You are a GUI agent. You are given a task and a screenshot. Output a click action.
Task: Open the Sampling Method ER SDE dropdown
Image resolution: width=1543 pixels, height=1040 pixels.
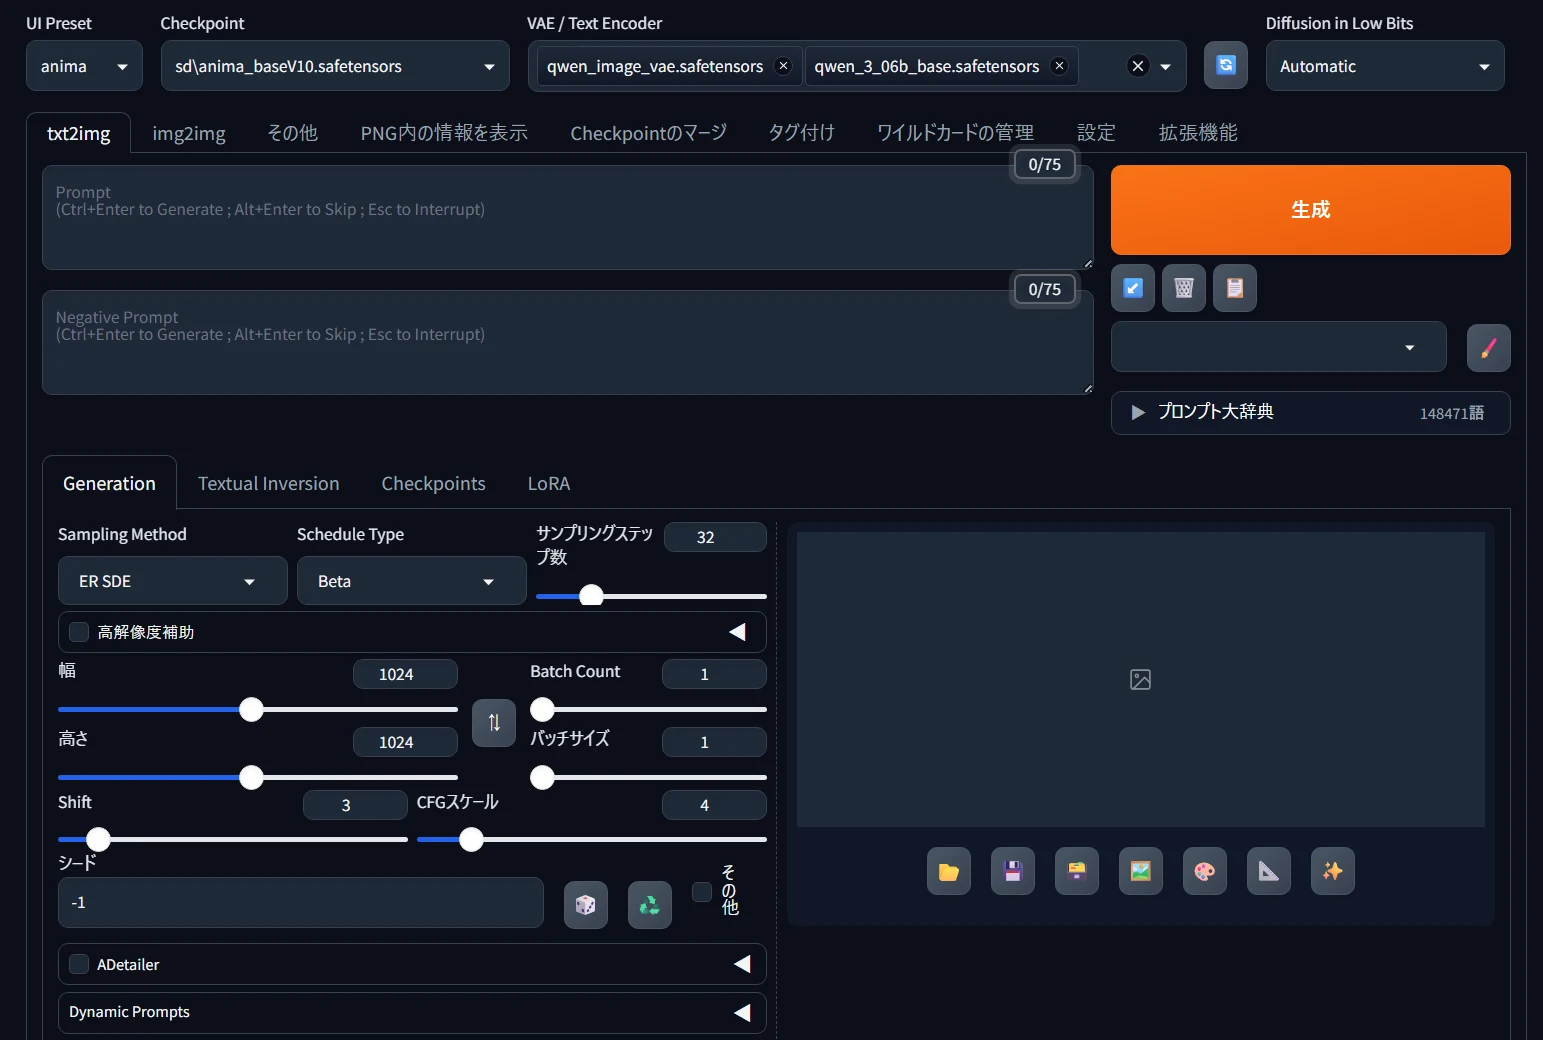point(173,581)
